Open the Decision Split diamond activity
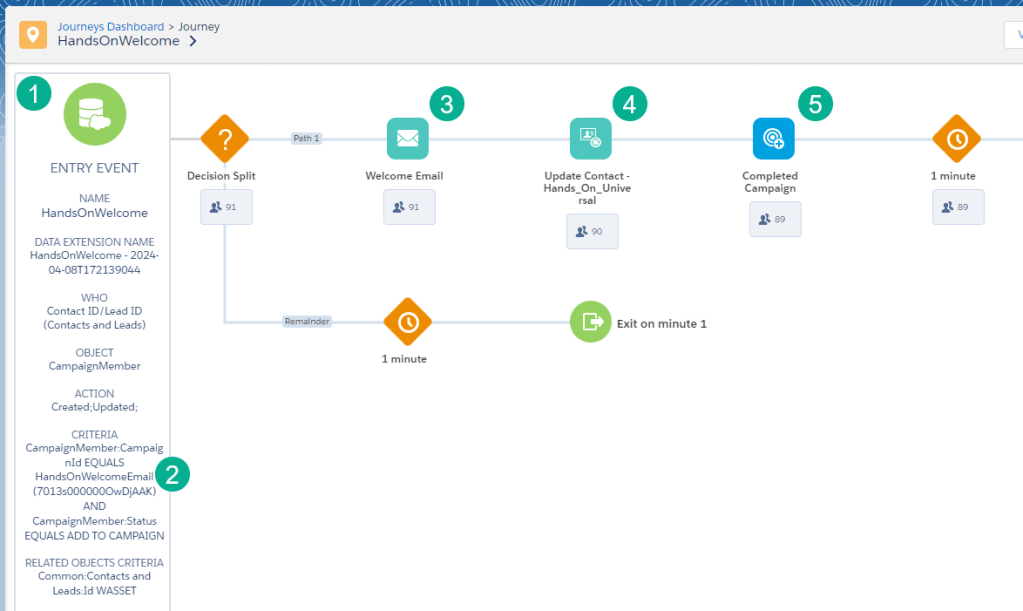Image resolution: width=1023 pixels, height=611 pixels. pos(225,139)
